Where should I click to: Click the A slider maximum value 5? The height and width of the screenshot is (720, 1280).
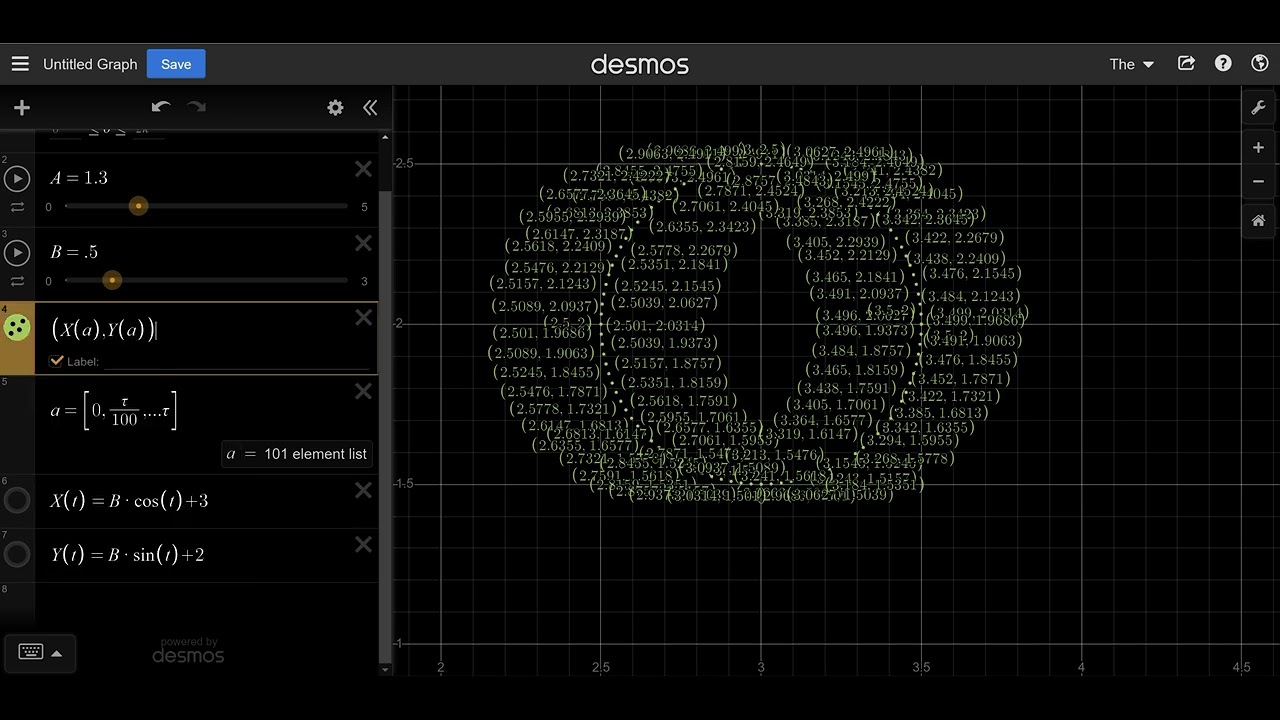pyautogui.click(x=364, y=207)
